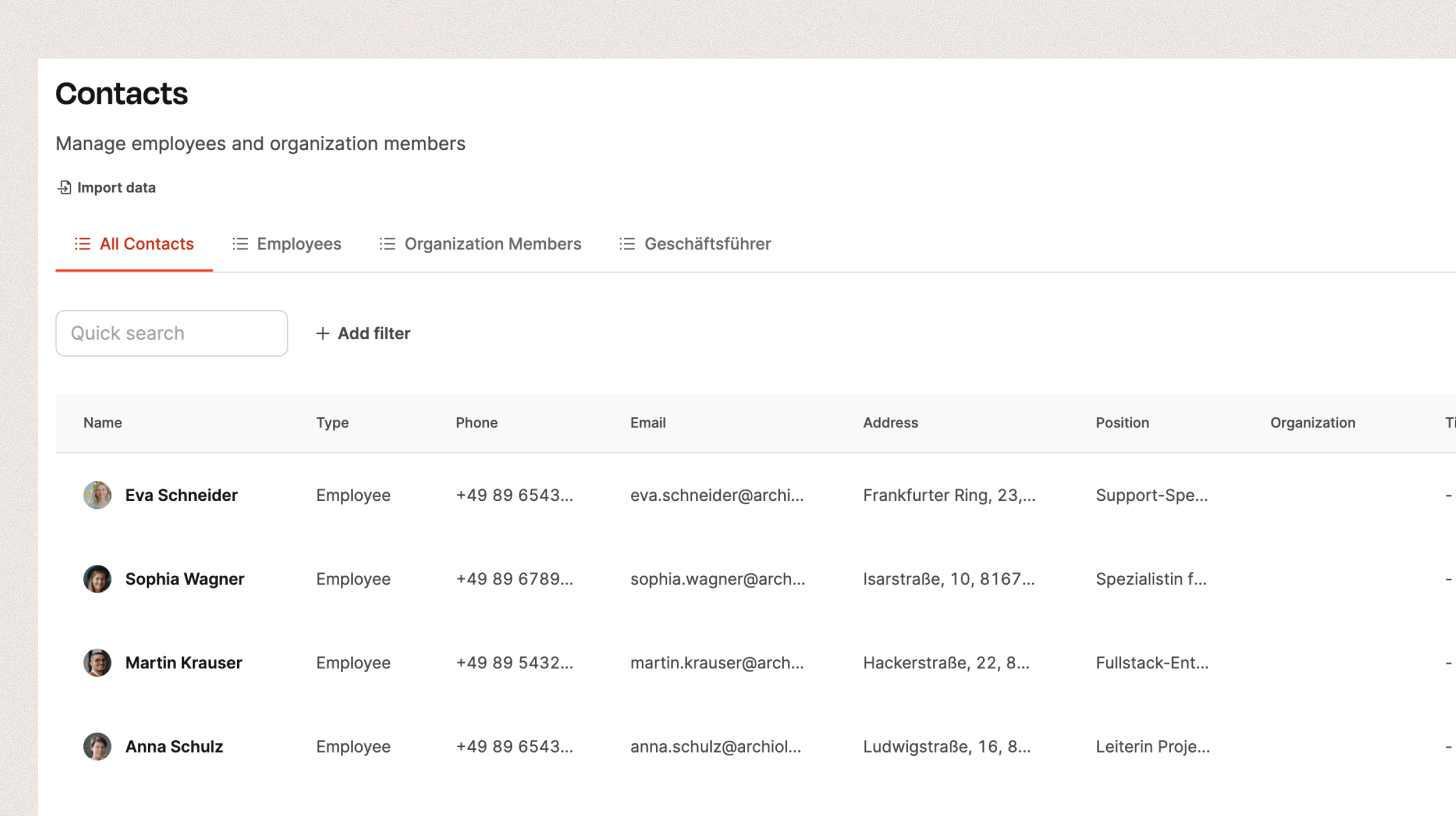
Task: Click position Support-Spe...
Action: tap(1152, 495)
